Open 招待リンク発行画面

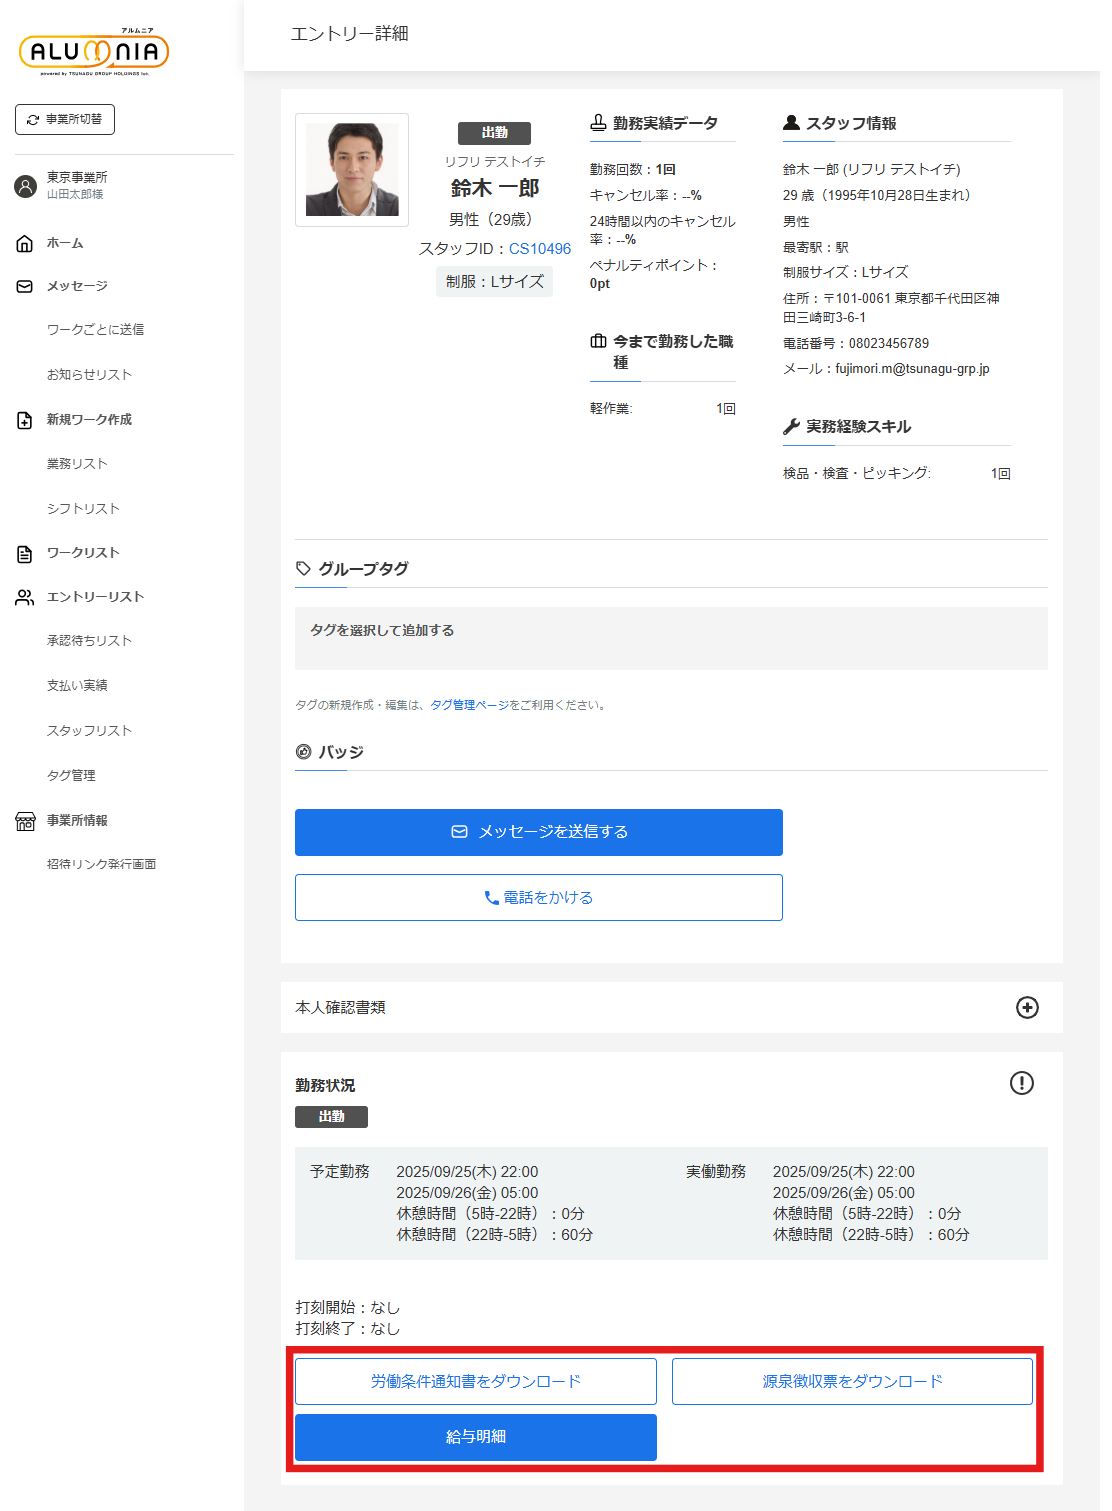101,864
